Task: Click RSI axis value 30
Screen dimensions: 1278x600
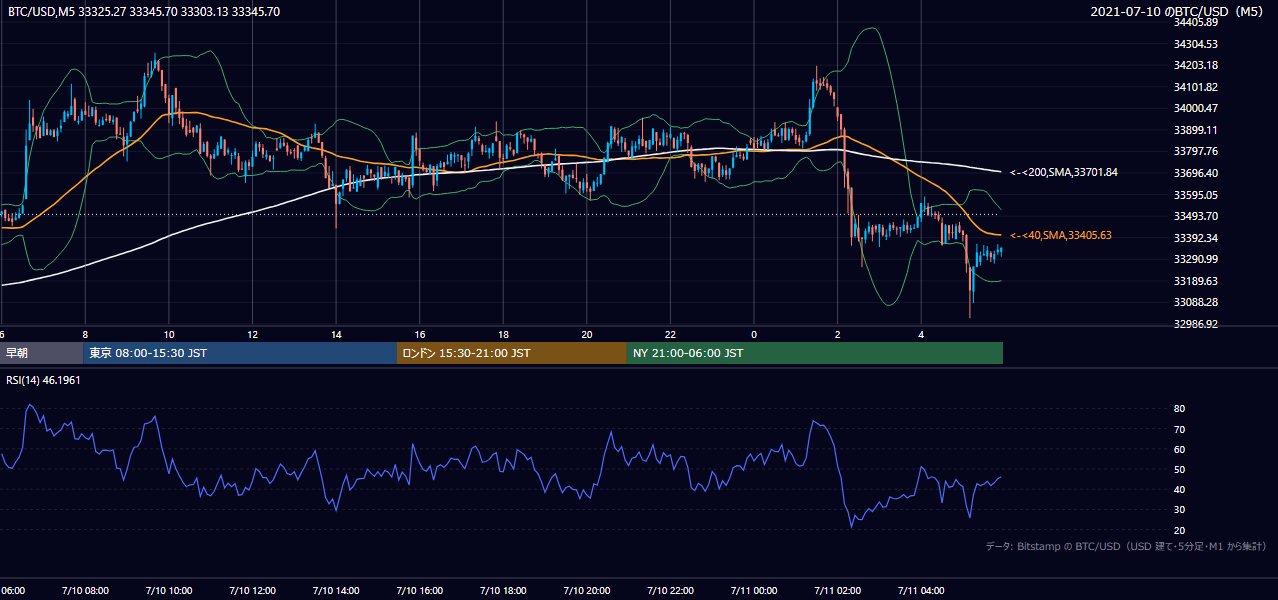Action: [x=1180, y=510]
